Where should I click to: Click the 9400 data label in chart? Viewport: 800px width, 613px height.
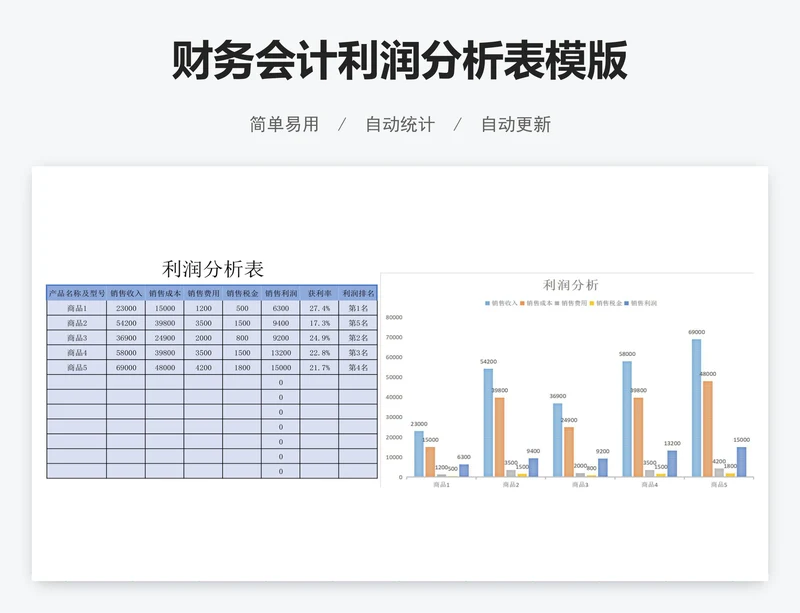coord(533,451)
